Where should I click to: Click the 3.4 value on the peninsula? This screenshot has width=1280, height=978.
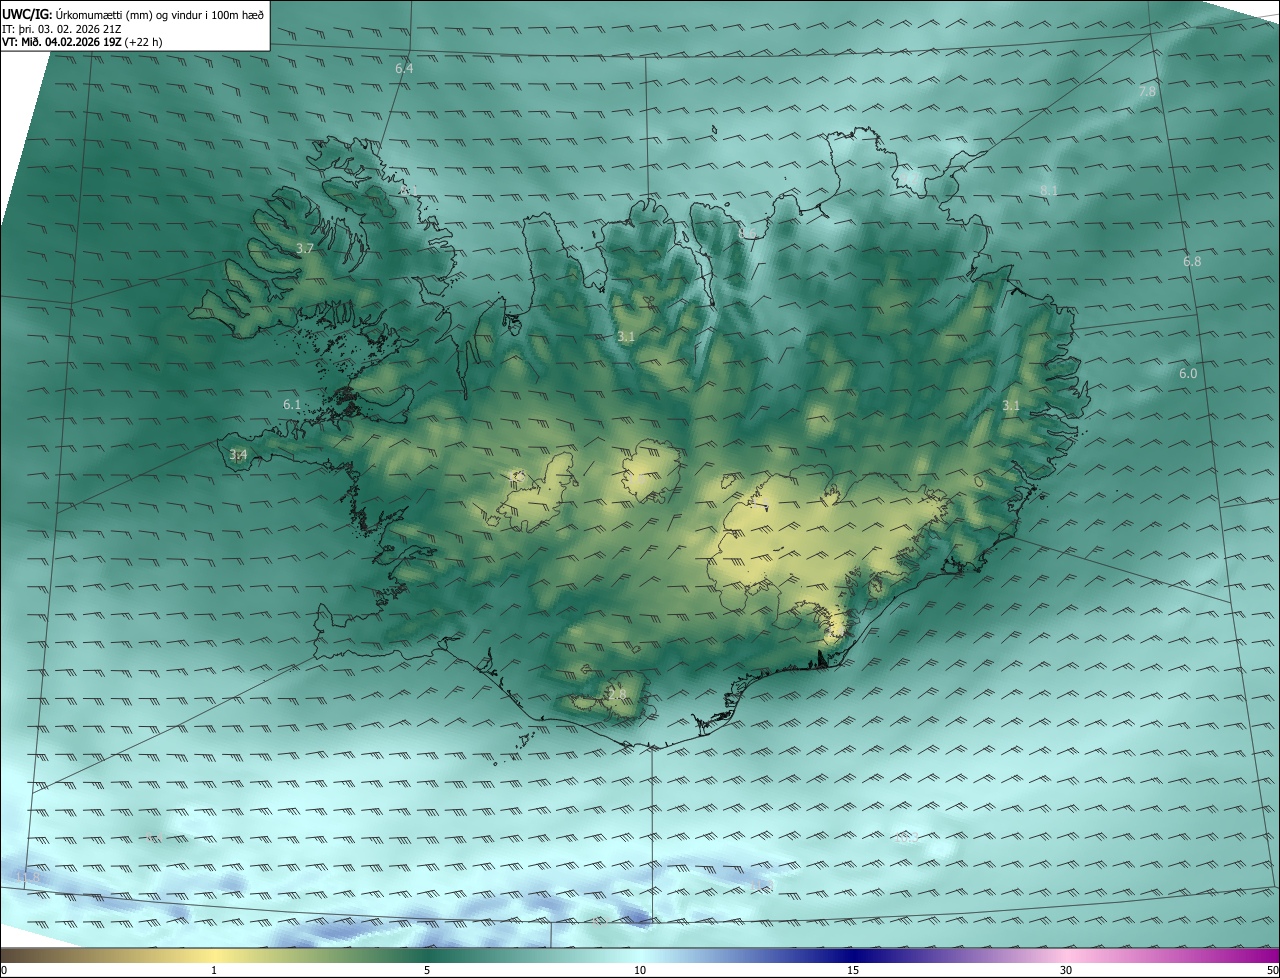[x=238, y=454]
